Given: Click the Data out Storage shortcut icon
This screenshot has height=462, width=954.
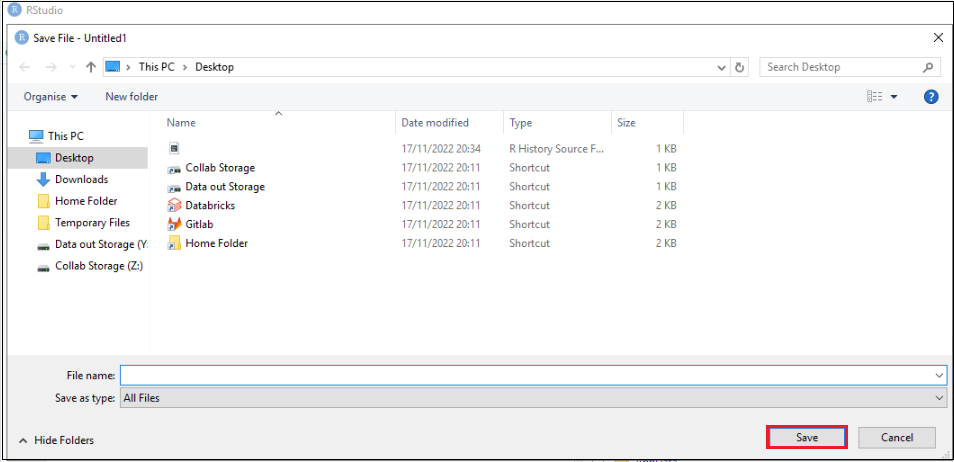Looking at the screenshot, I should pos(174,187).
